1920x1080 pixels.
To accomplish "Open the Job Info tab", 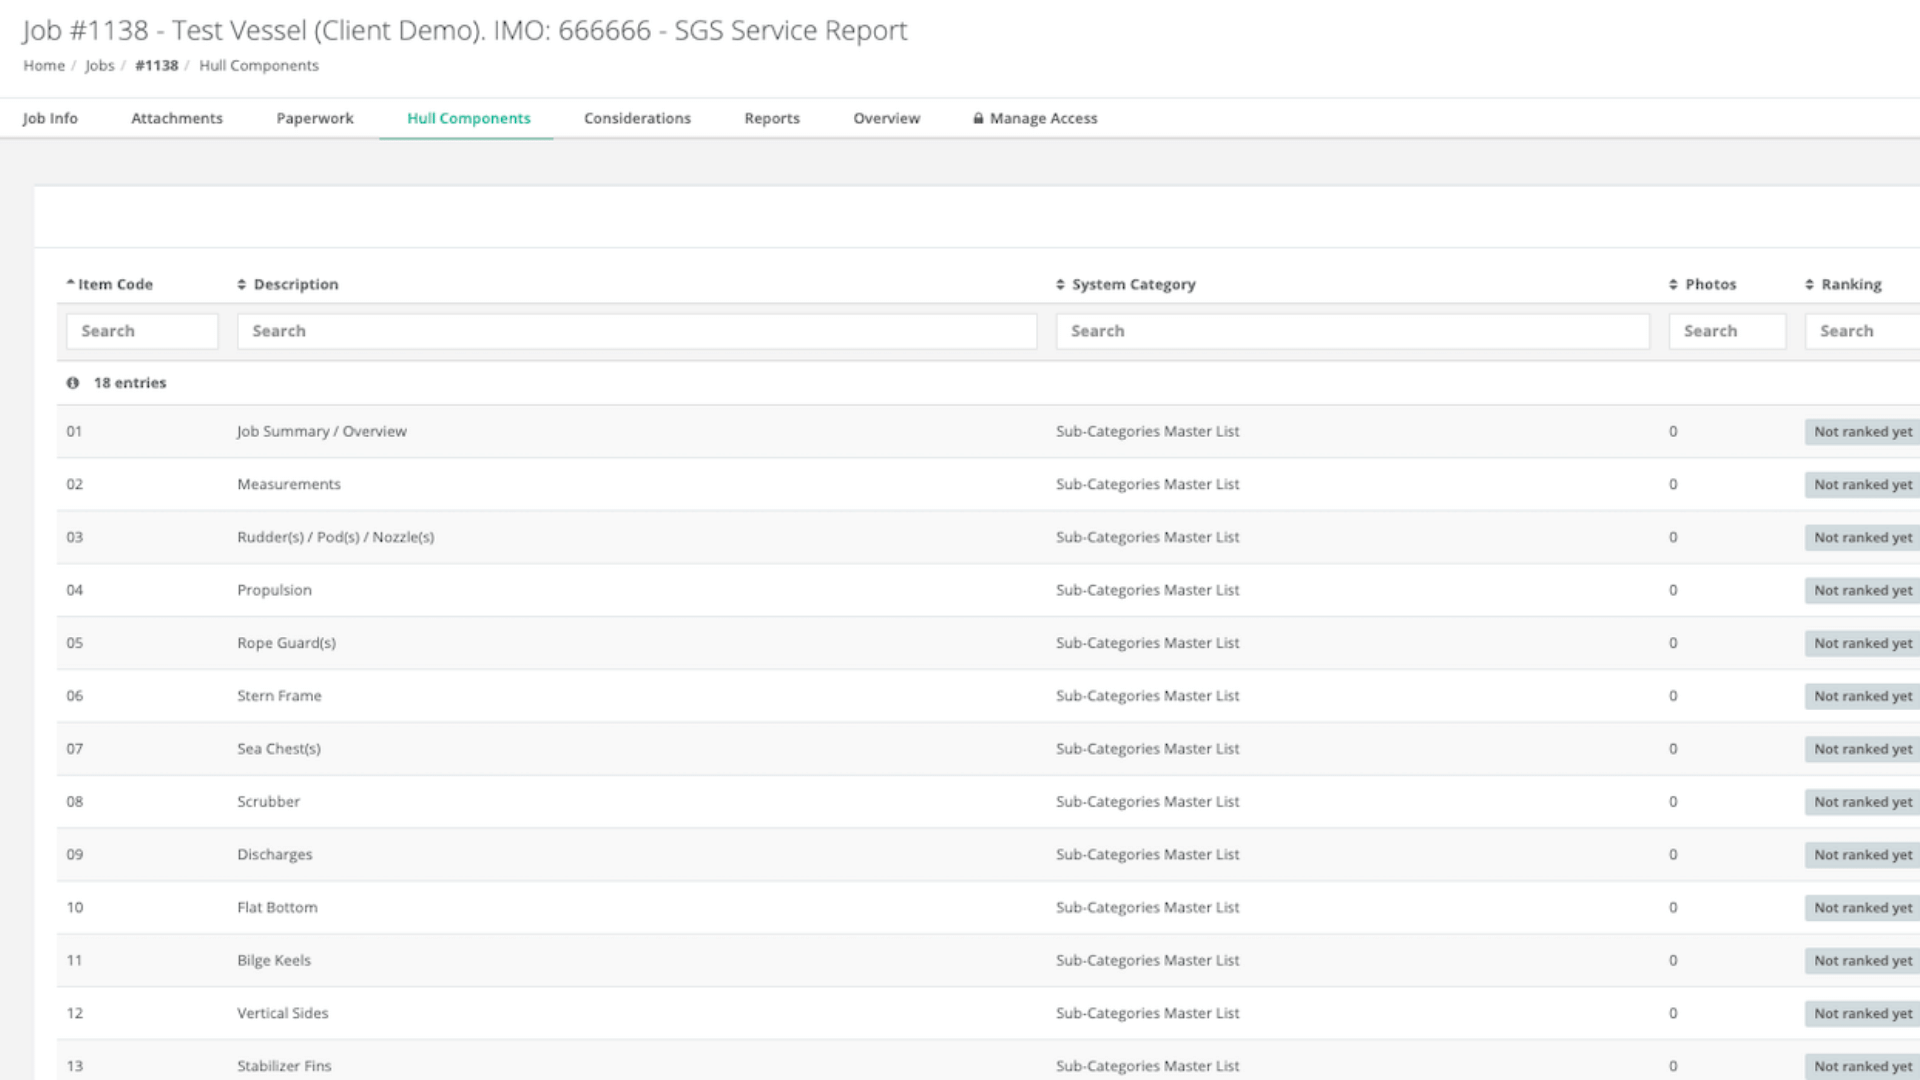I will pos(50,118).
